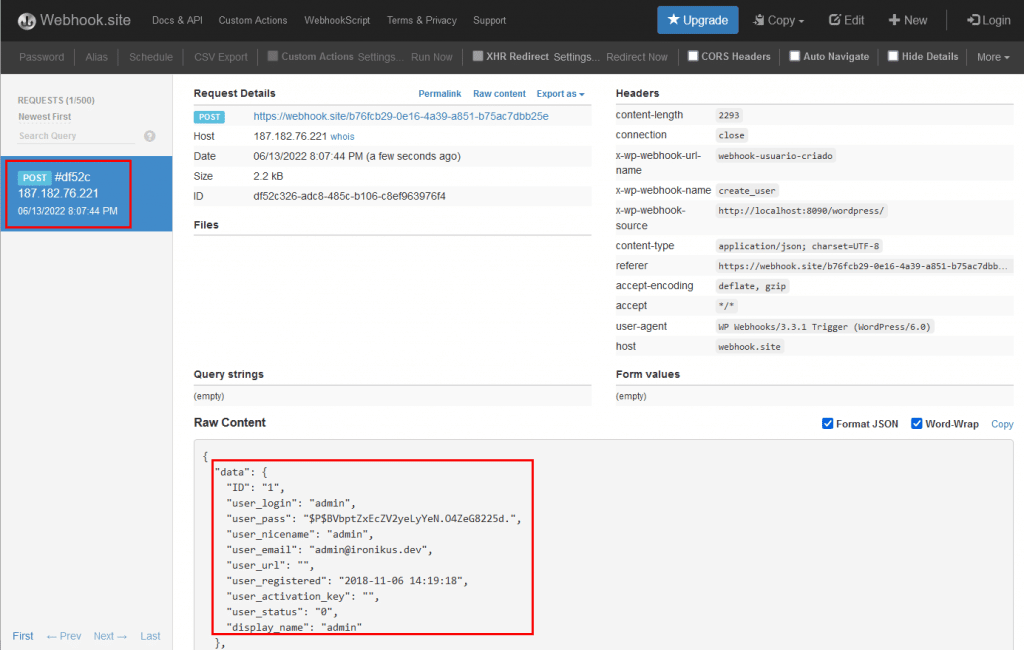Go to Last page of requests
This screenshot has width=1024, height=650.
coord(150,636)
